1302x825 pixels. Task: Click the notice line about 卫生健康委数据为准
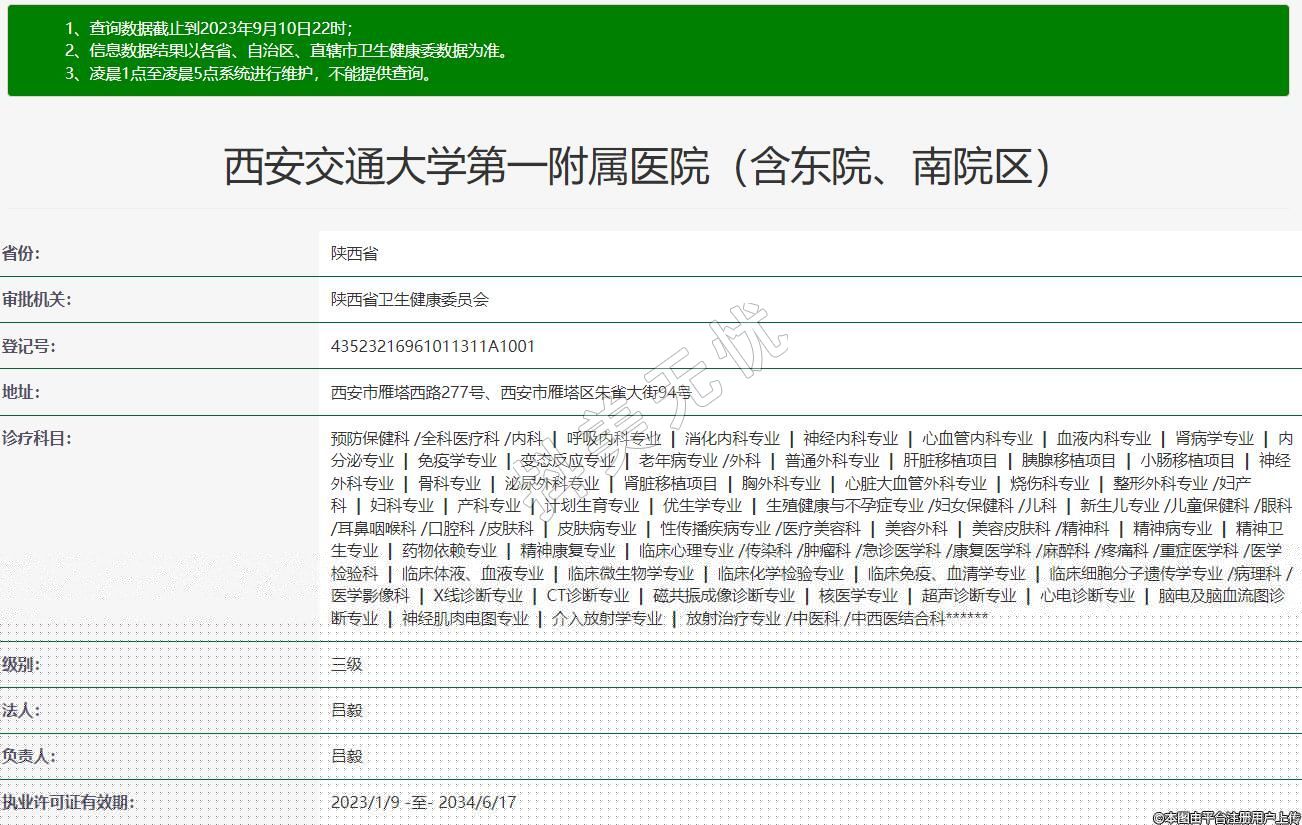pos(287,51)
